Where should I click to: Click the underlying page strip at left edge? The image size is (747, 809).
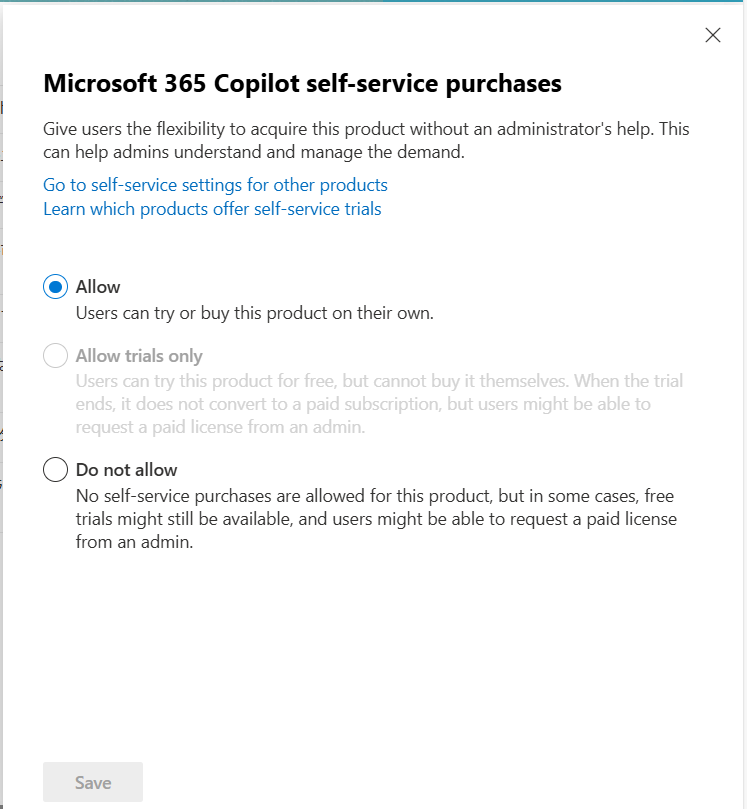tap(2, 404)
